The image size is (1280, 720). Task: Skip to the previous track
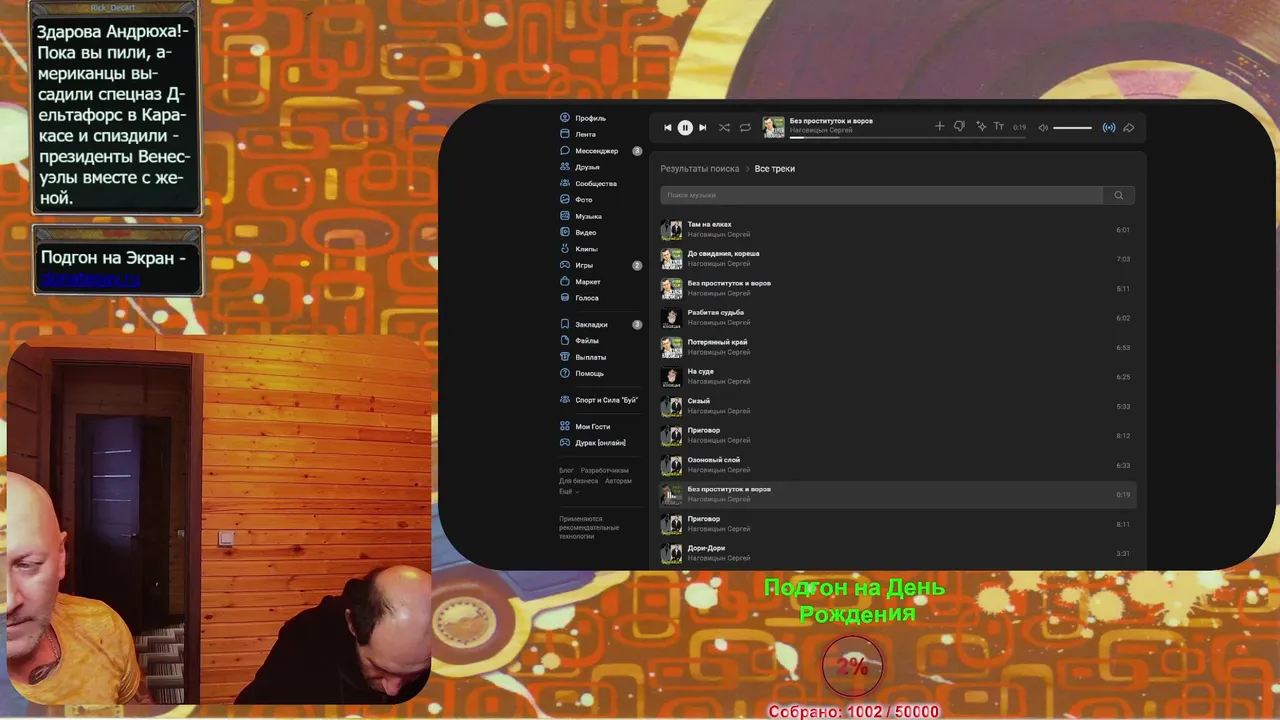pyautogui.click(x=668, y=127)
